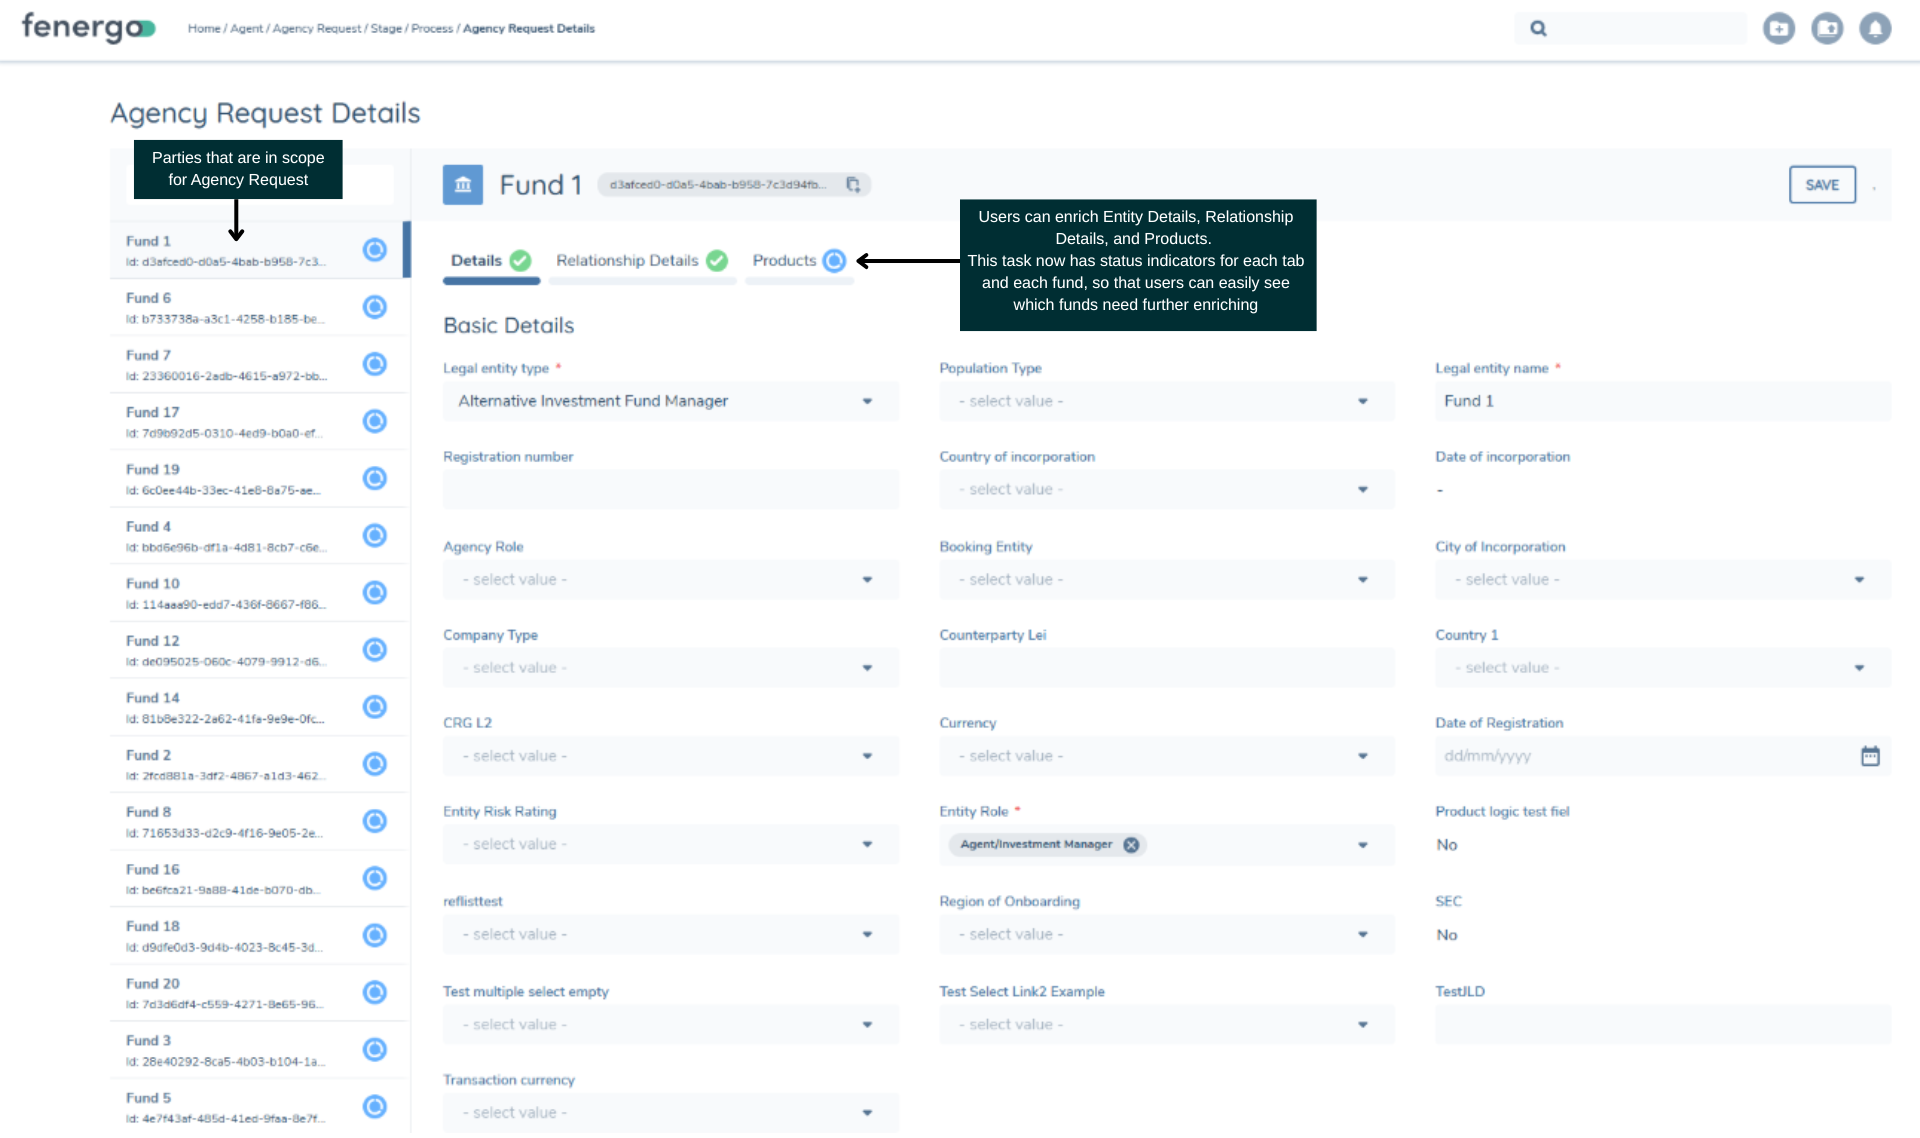Click the folder upload icon in header
Screen dimensions: 1920x1138
[x=1827, y=28]
